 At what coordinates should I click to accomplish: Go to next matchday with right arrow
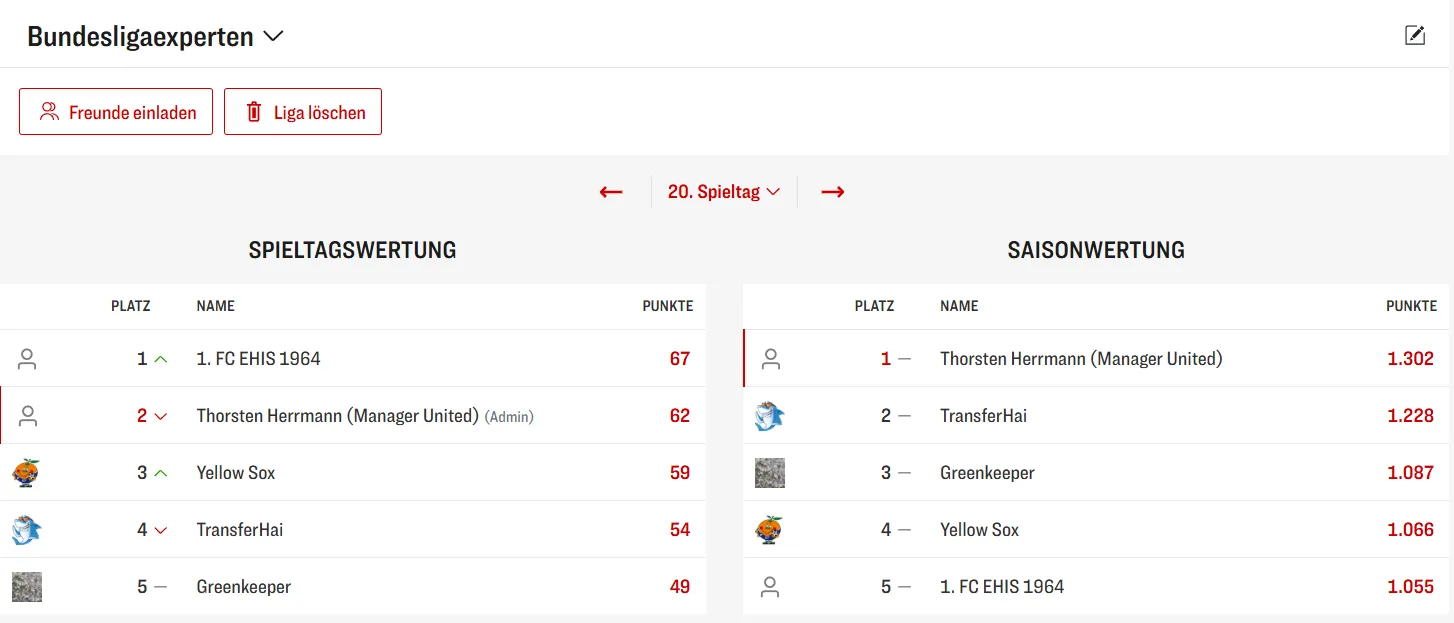click(832, 192)
